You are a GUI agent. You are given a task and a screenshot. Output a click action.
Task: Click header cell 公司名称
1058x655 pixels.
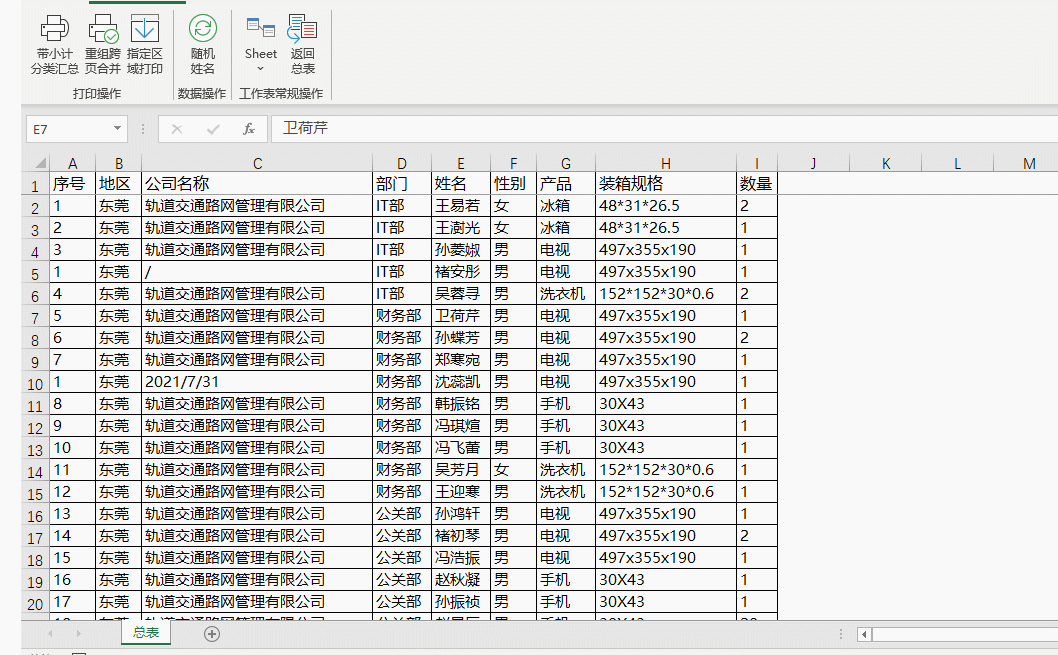(257, 183)
